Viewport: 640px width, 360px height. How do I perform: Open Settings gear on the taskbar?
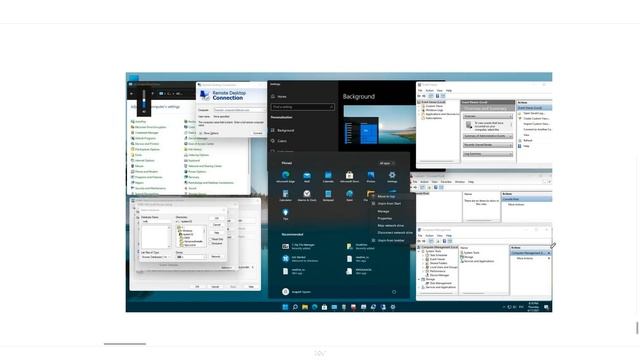pyautogui.click(x=393, y=307)
